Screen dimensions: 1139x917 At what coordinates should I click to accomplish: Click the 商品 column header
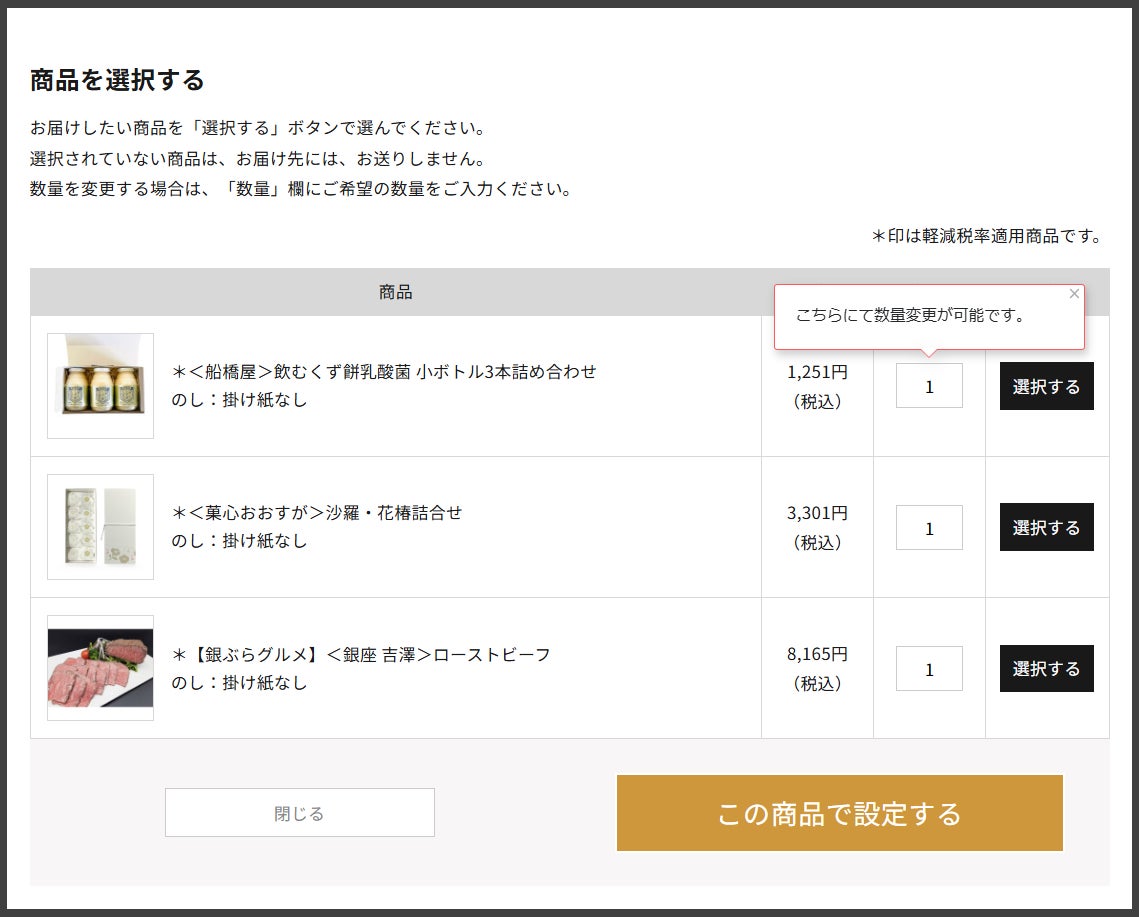point(395,292)
